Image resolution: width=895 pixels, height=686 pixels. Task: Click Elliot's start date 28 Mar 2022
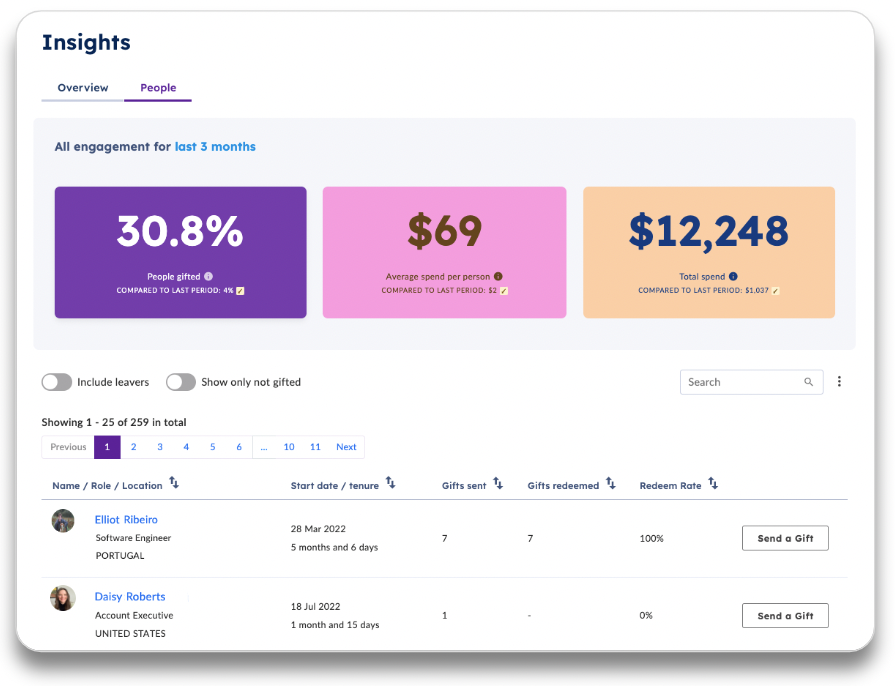[x=318, y=529]
